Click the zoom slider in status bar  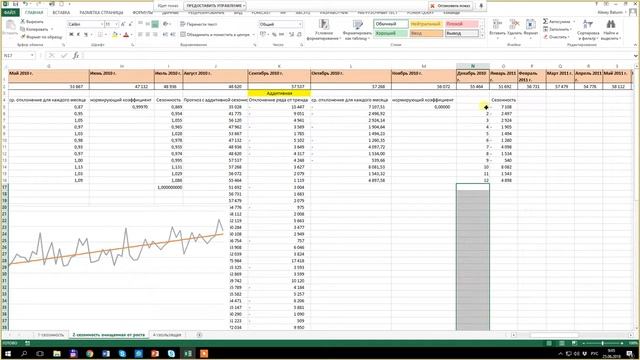click(602, 343)
